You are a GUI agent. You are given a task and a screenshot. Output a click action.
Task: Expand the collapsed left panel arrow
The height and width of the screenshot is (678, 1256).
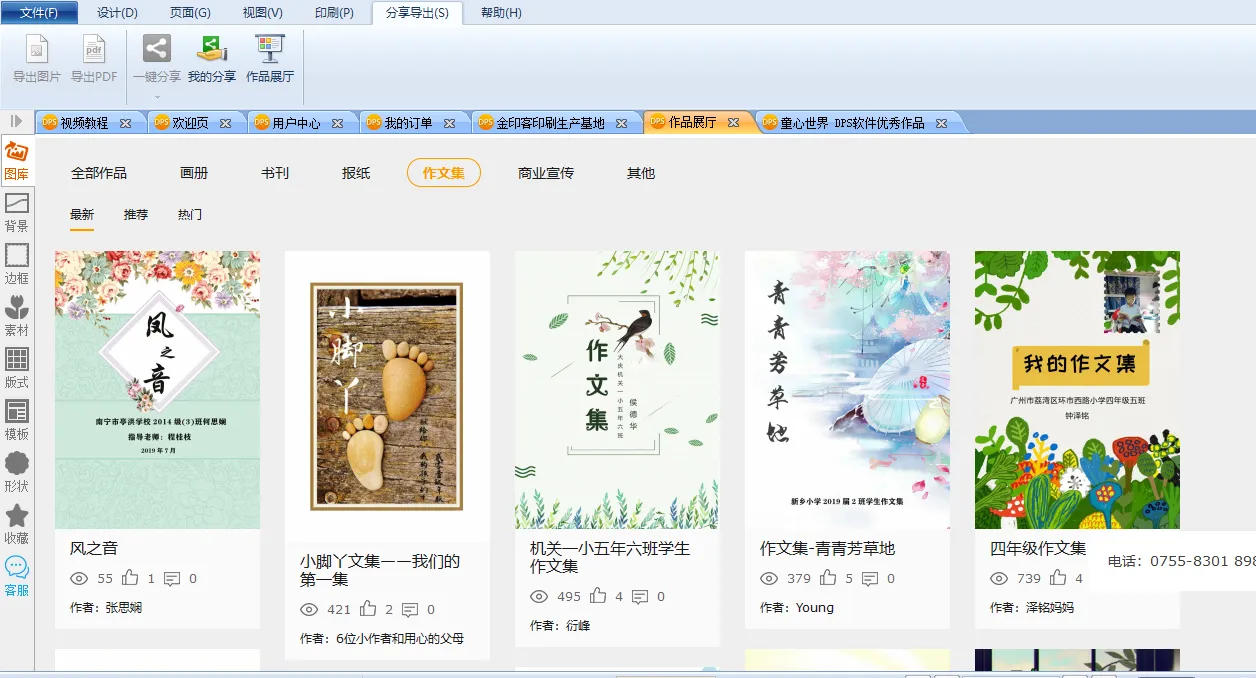16,122
